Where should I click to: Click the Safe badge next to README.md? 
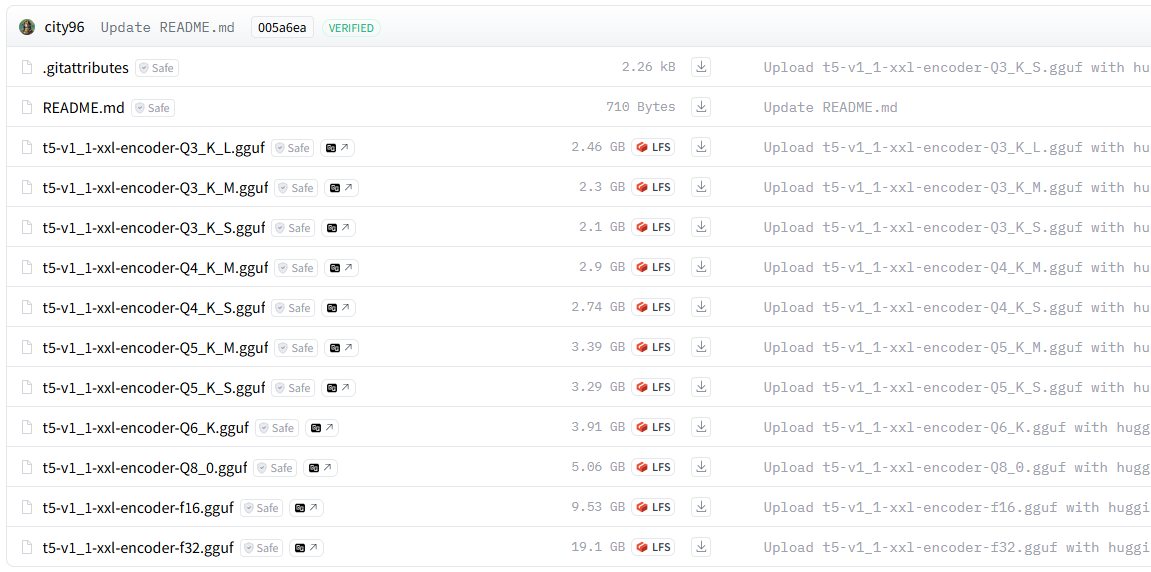click(153, 108)
